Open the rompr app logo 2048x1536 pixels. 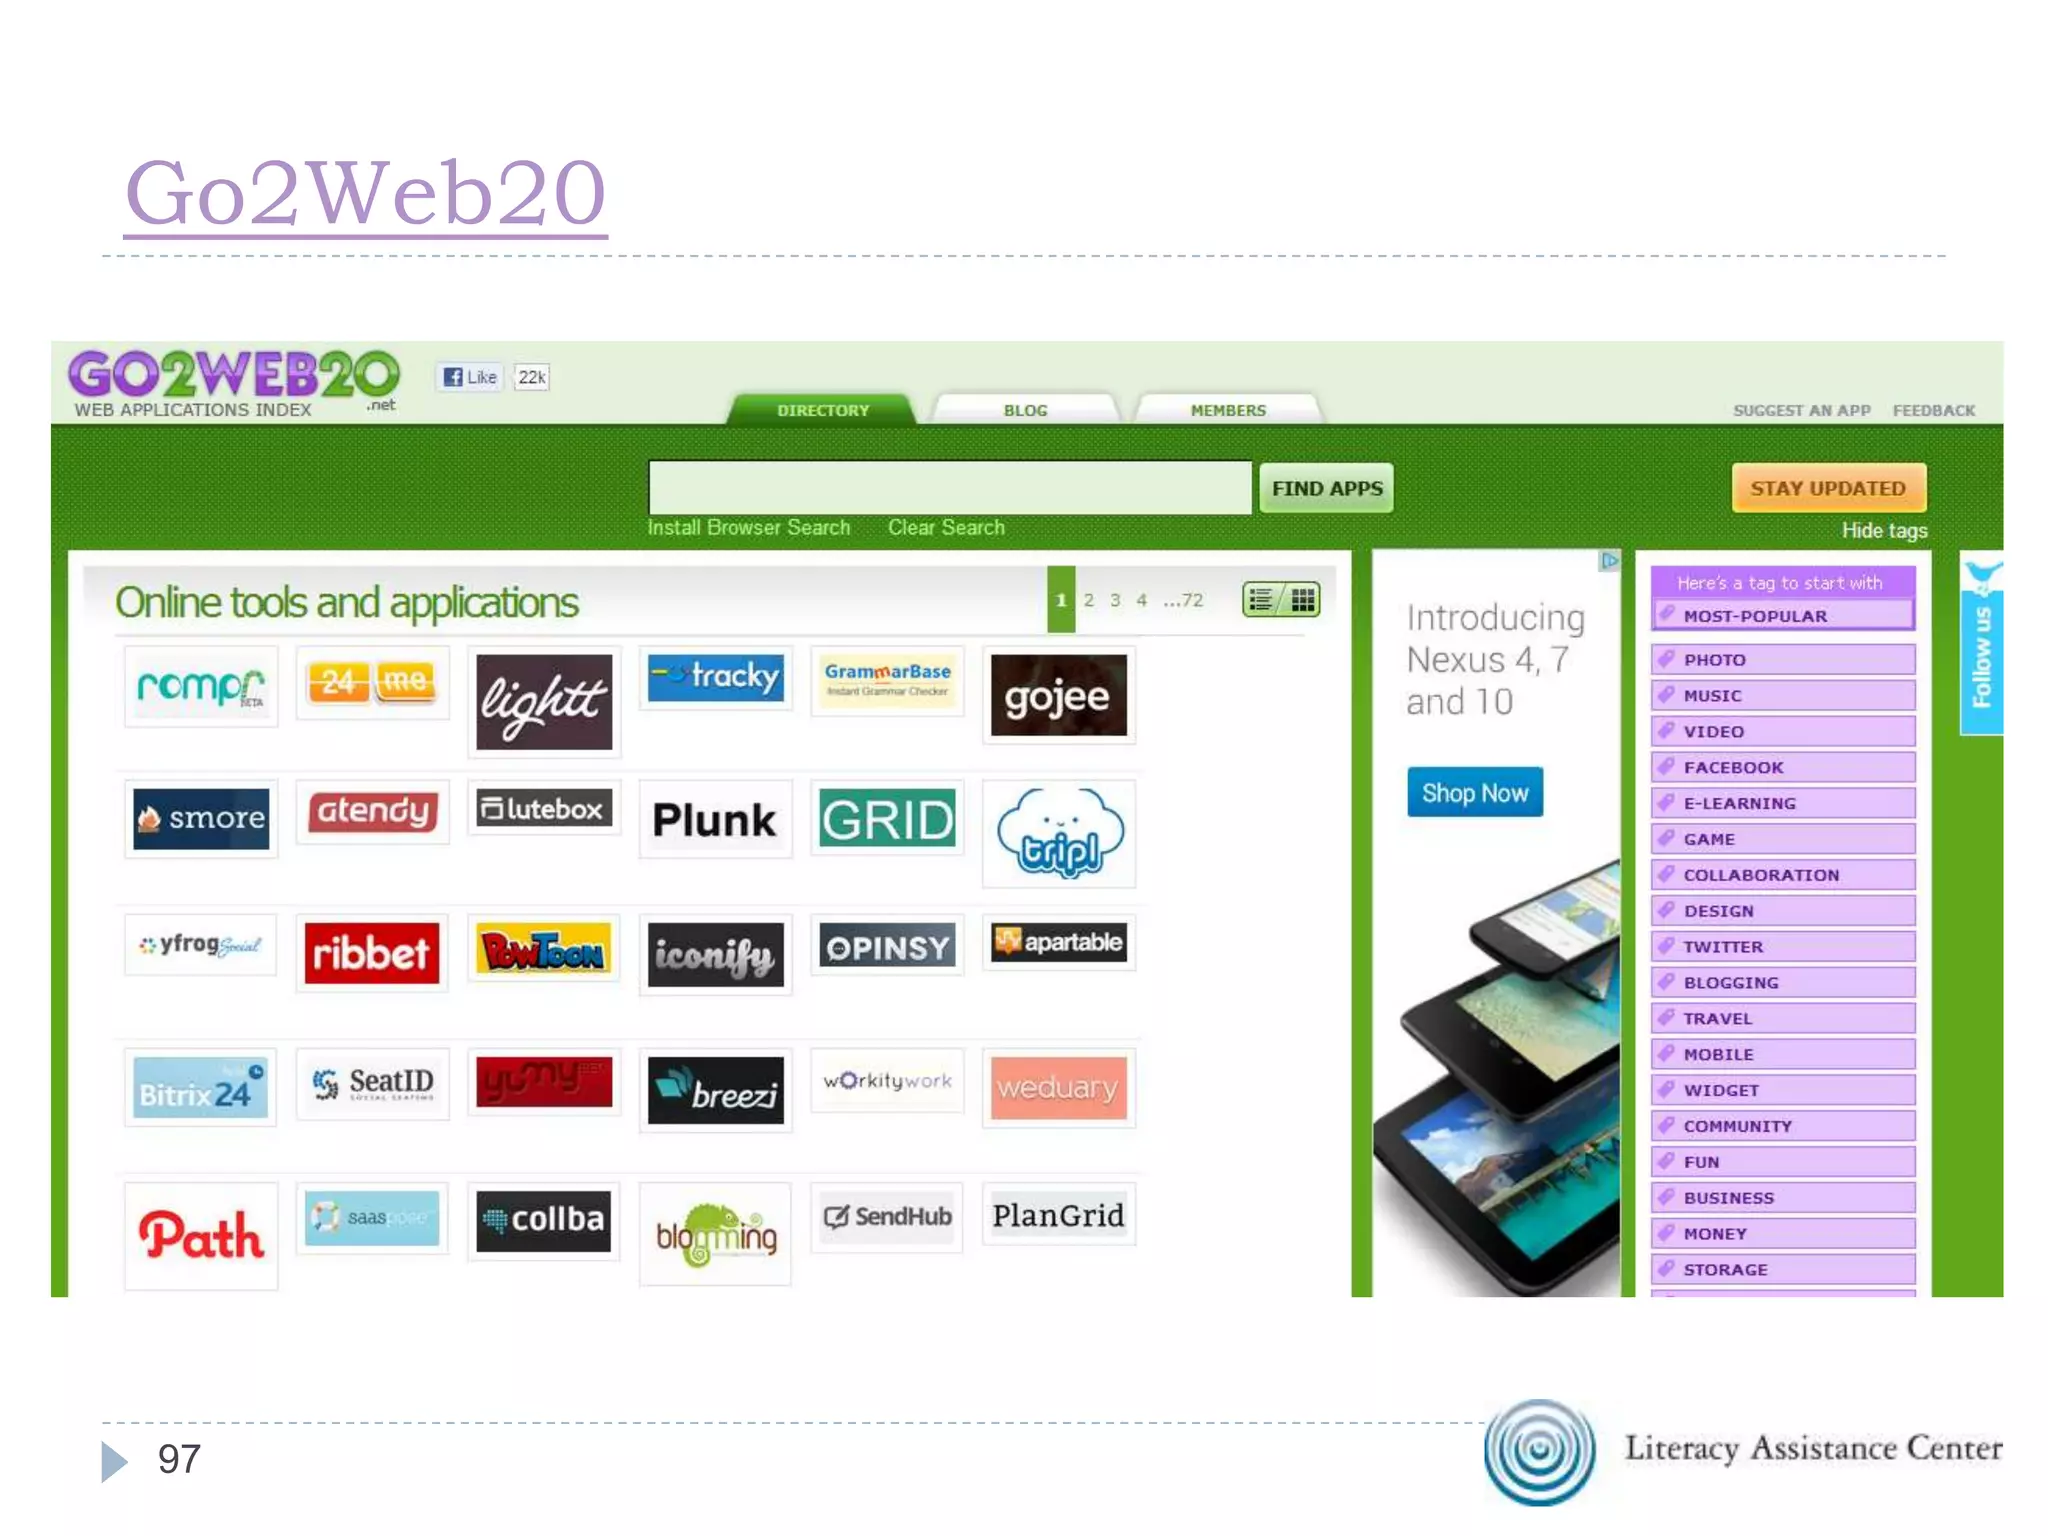pyautogui.click(x=201, y=686)
